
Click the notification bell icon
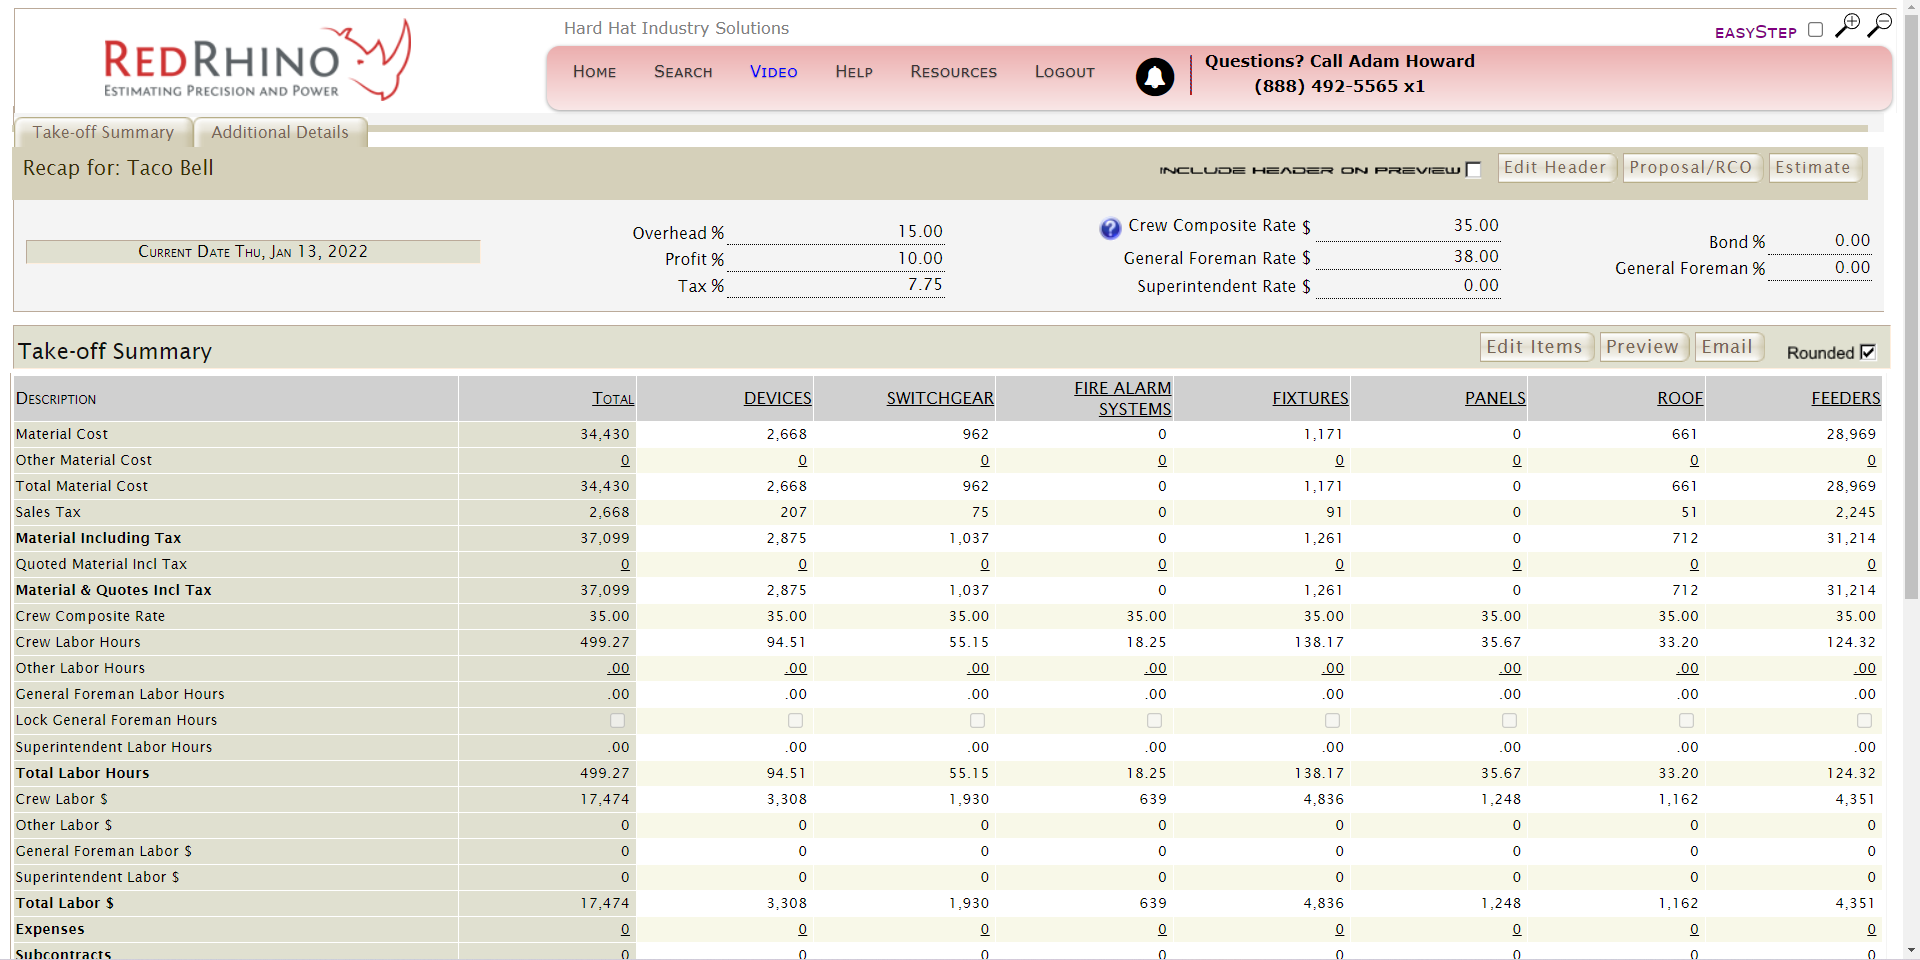[1154, 77]
